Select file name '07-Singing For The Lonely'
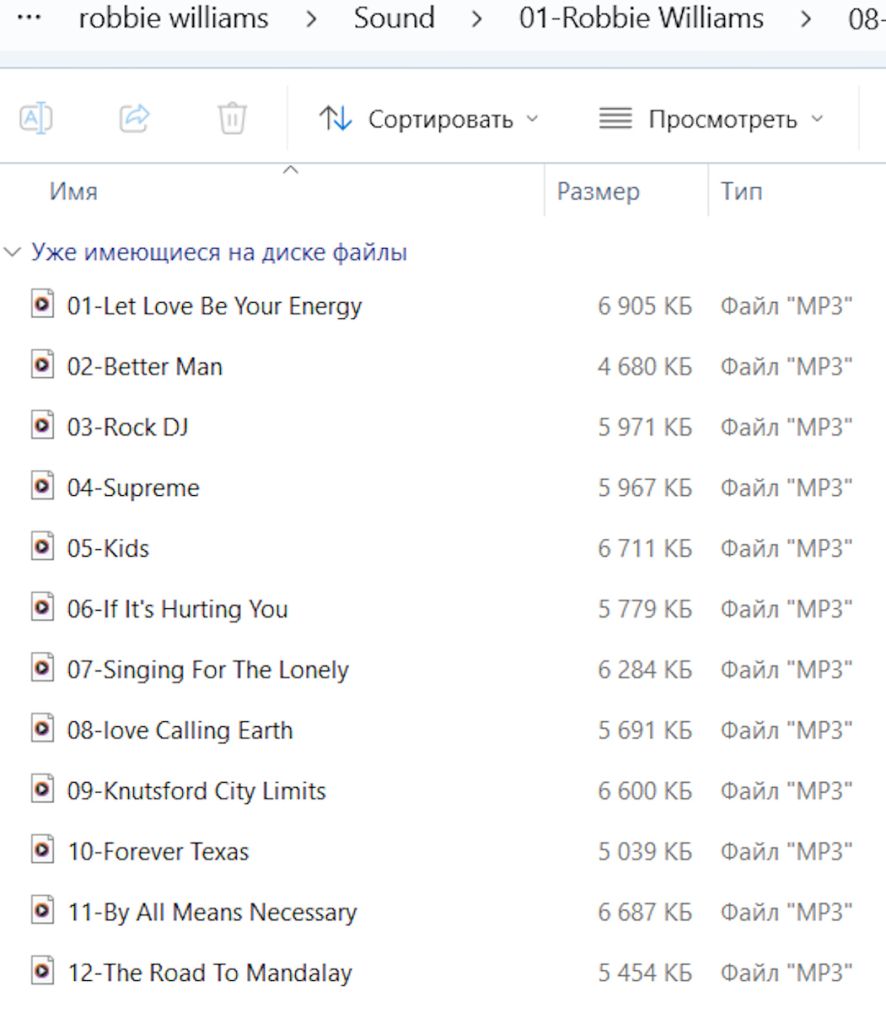 208,670
